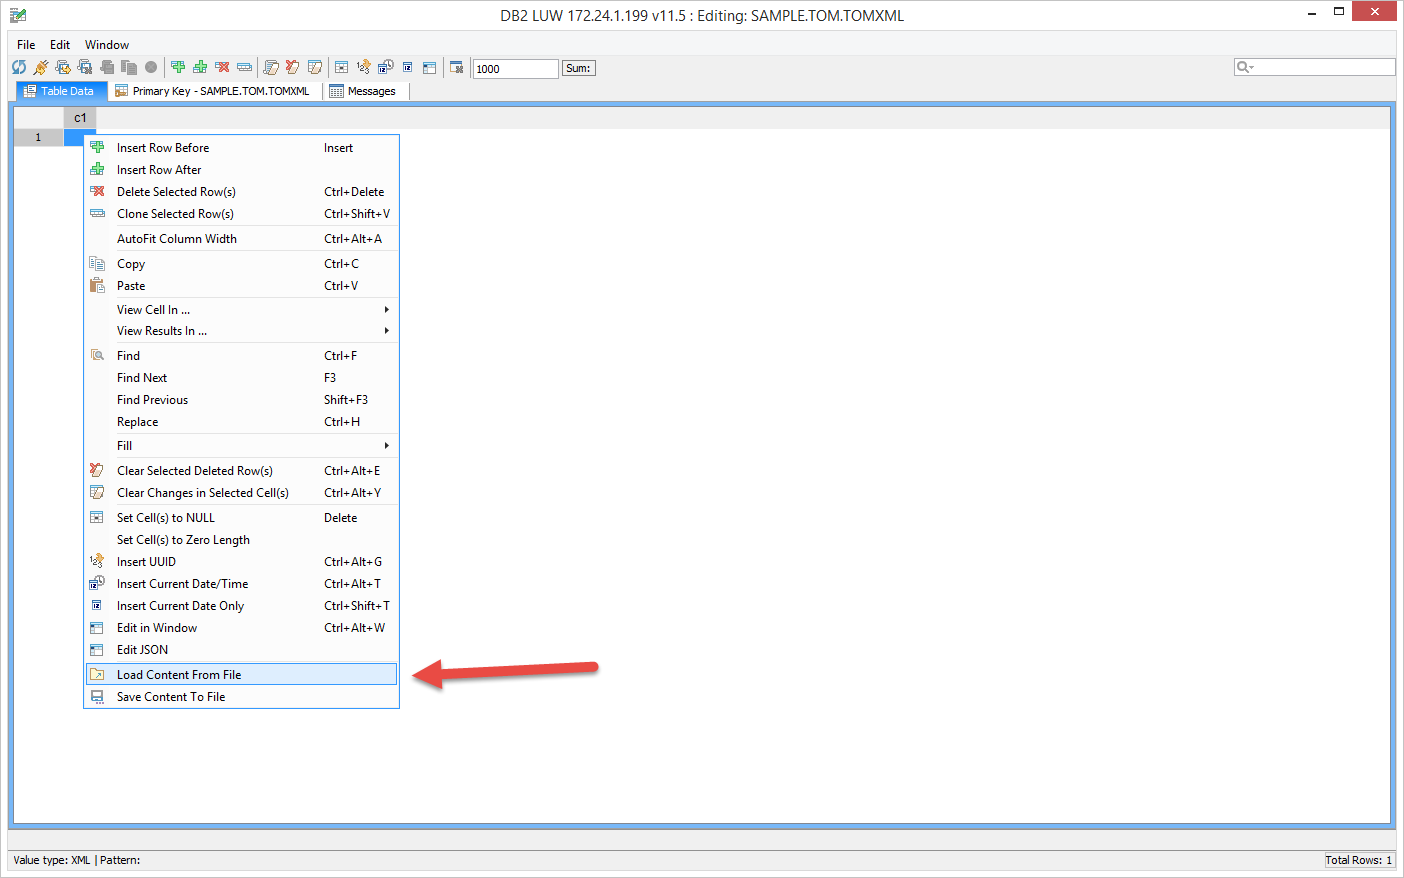This screenshot has height=878, width=1404.
Task: Click the toolbar icon left of the 1000 field
Action: tap(456, 67)
